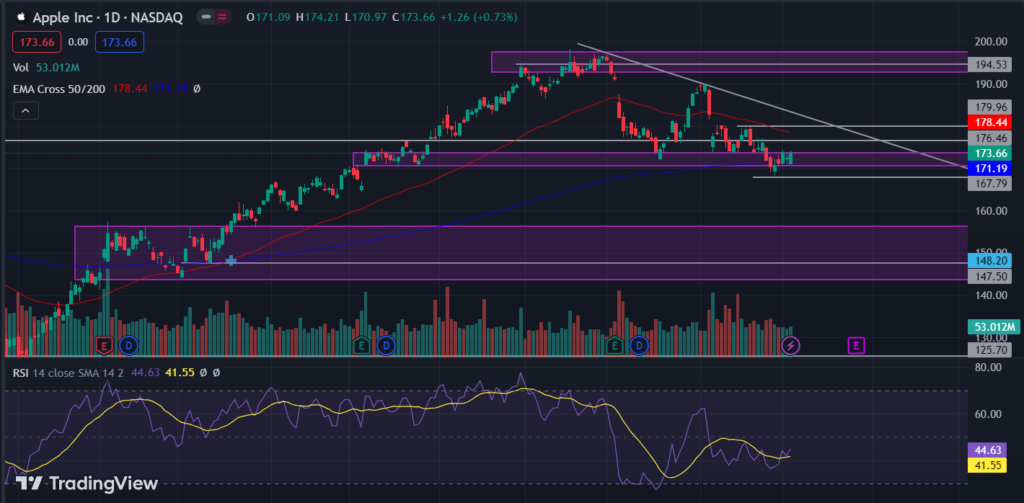Click 53.012M in the Vol legend
Image resolution: width=1024 pixels, height=503 pixels.
pyautogui.click(x=59, y=67)
